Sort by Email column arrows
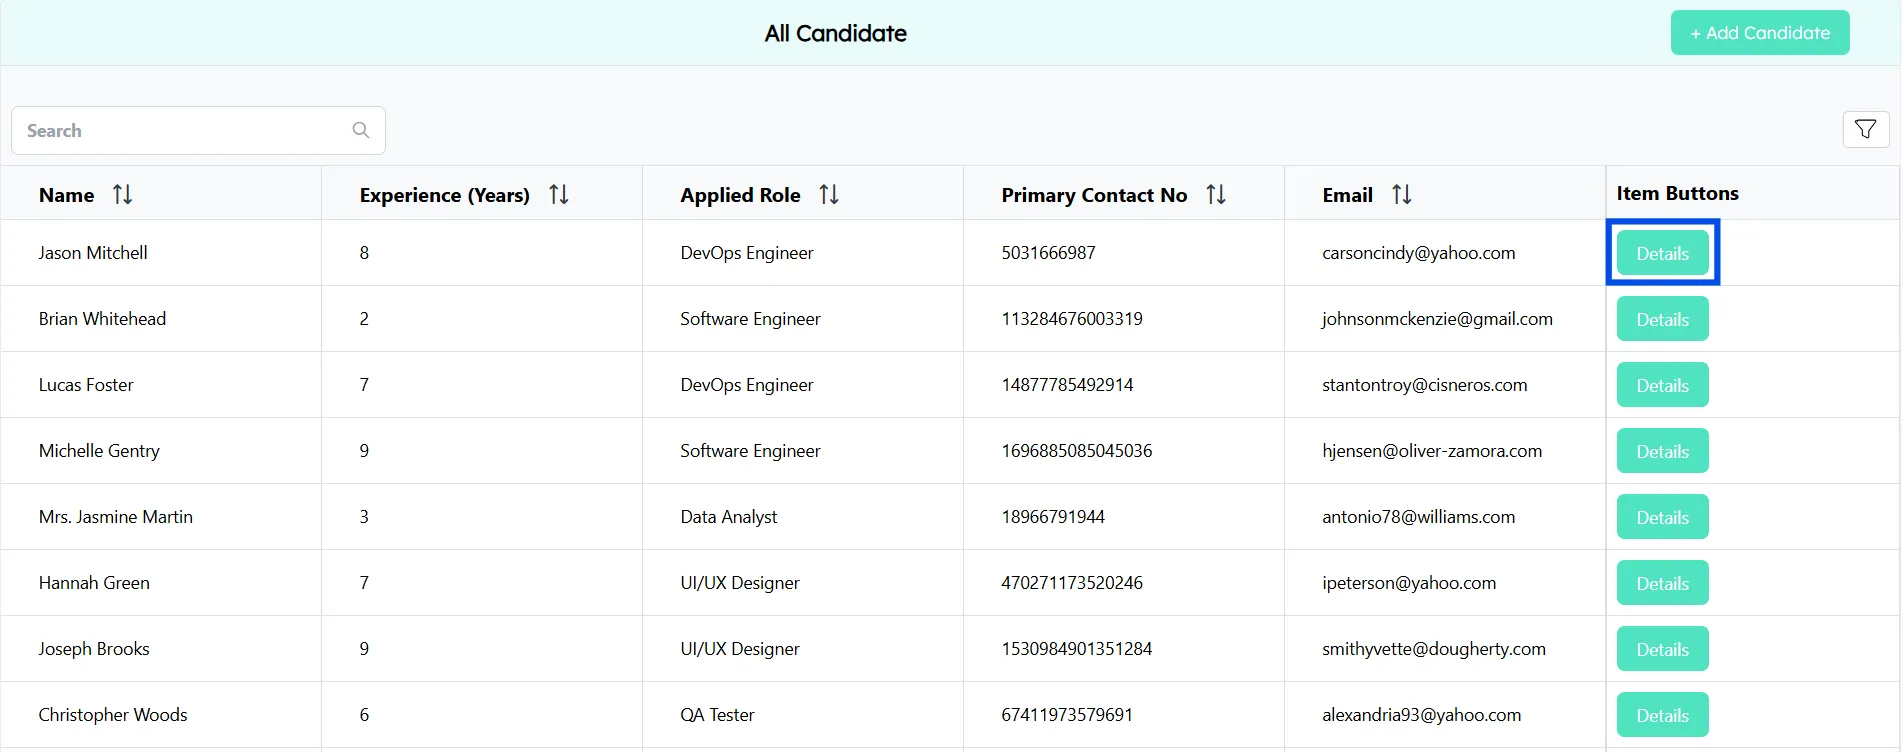 (x=1401, y=194)
